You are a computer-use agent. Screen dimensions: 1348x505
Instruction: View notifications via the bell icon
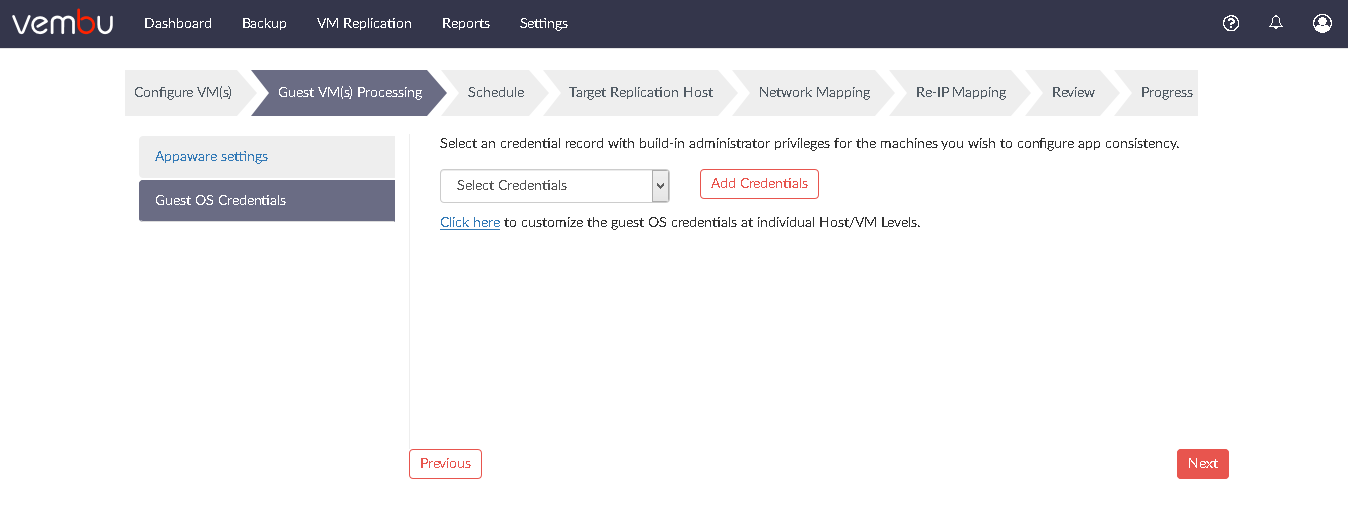point(1276,23)
